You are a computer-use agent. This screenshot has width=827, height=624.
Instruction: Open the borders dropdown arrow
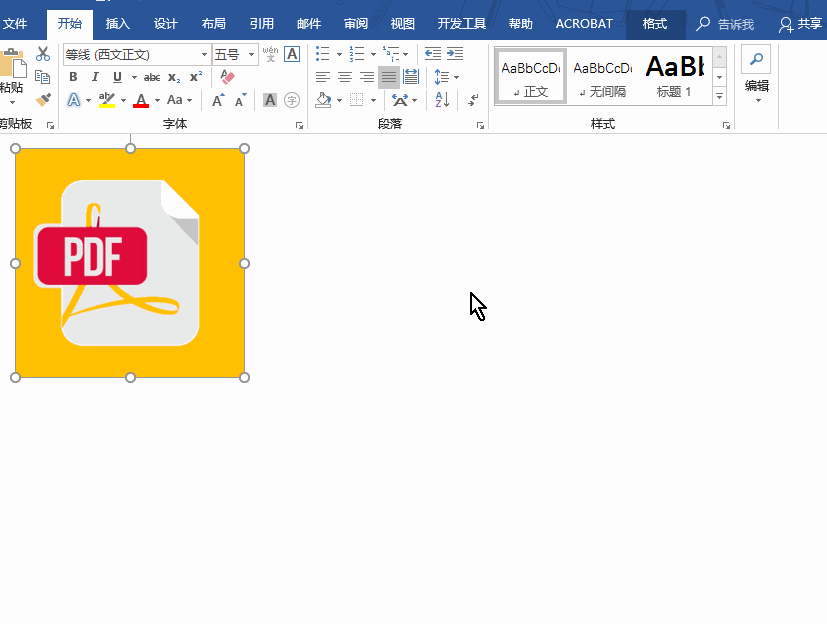tap(373, 100)
